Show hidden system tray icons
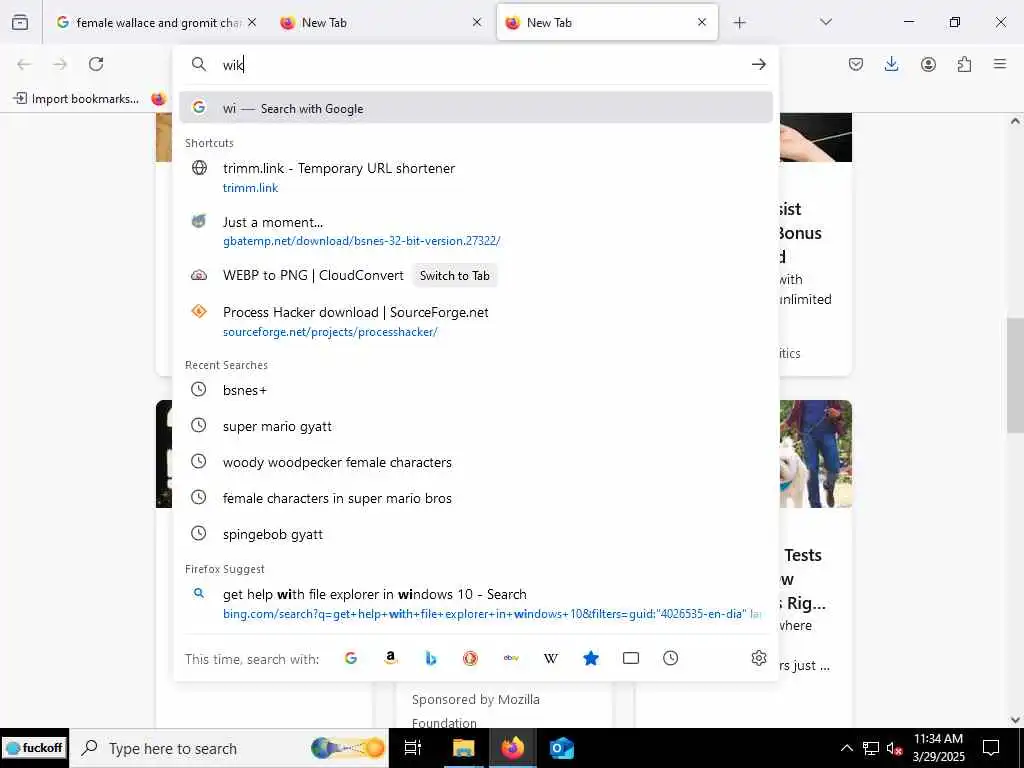 (846, 748)
